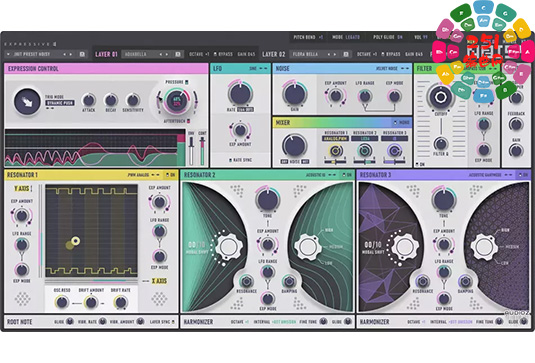Adjust the Decay knob in Expression Control
The height and width of the screenshot is (363, 535).
coord(111,100)
